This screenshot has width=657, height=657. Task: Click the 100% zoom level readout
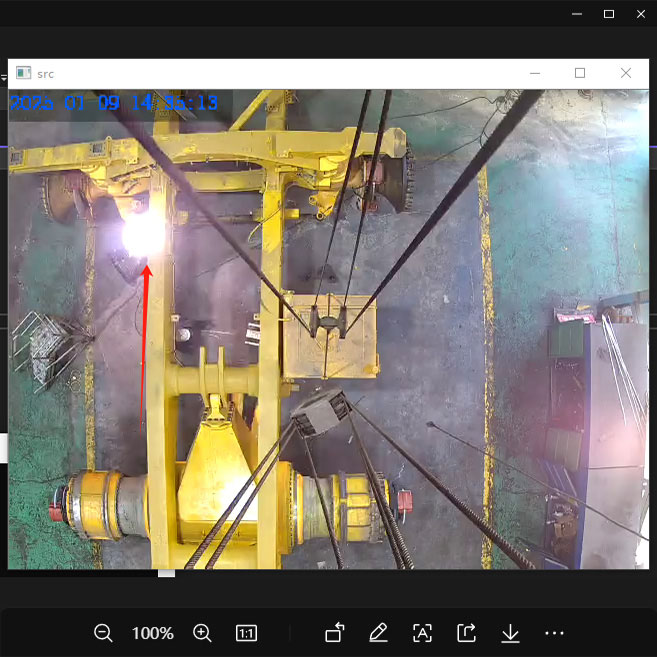click(x=153, y=633)
